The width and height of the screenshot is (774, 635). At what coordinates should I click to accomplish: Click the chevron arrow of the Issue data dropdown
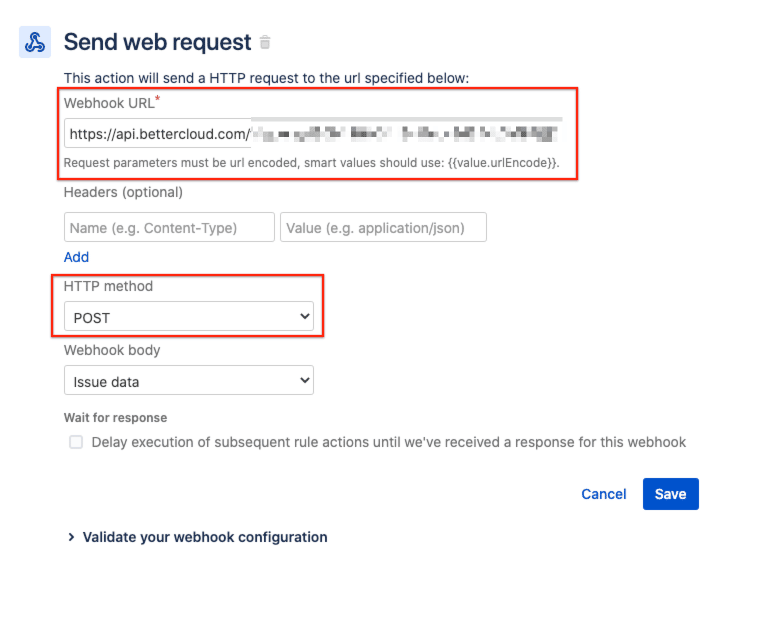point(305,380)
